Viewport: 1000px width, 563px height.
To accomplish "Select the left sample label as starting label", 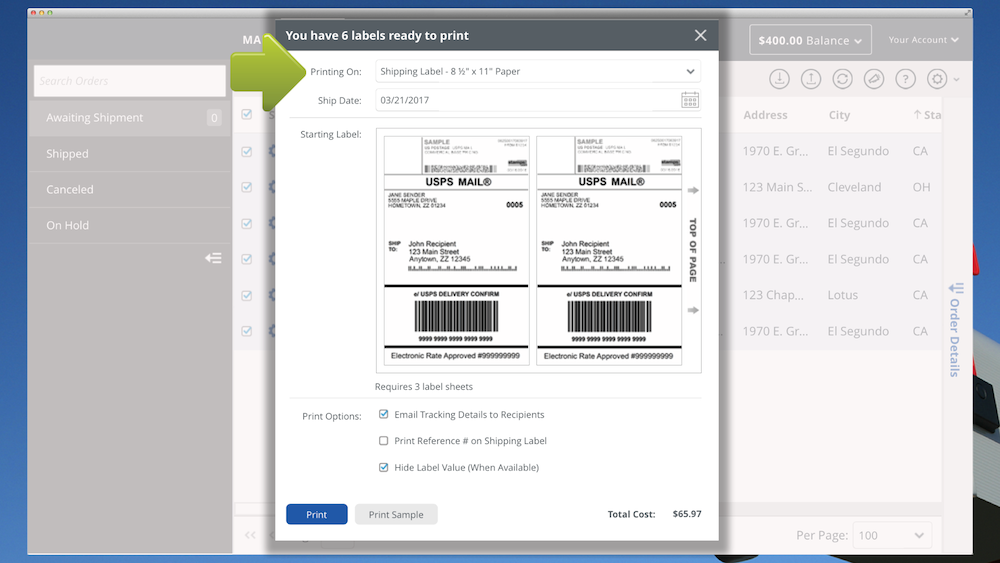I will click(457, 251).
